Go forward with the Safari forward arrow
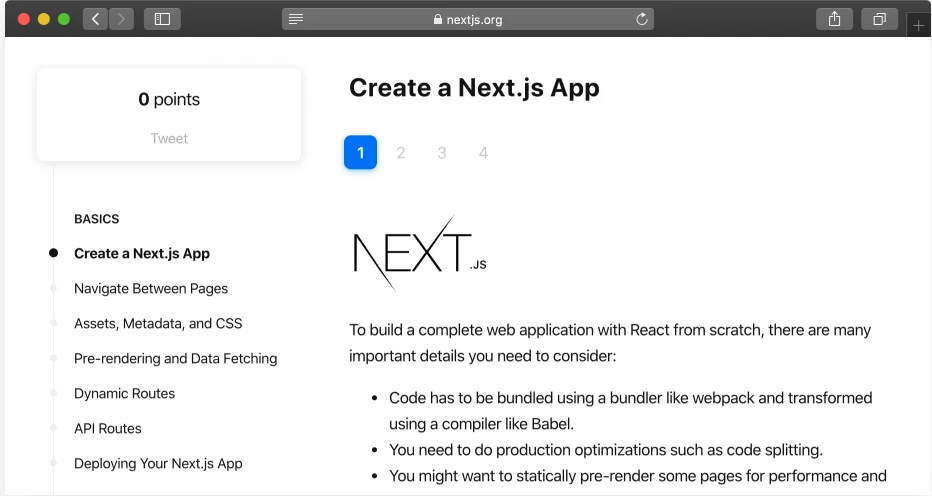This screenshot has height=496, width=932. [x=121, y=19]
